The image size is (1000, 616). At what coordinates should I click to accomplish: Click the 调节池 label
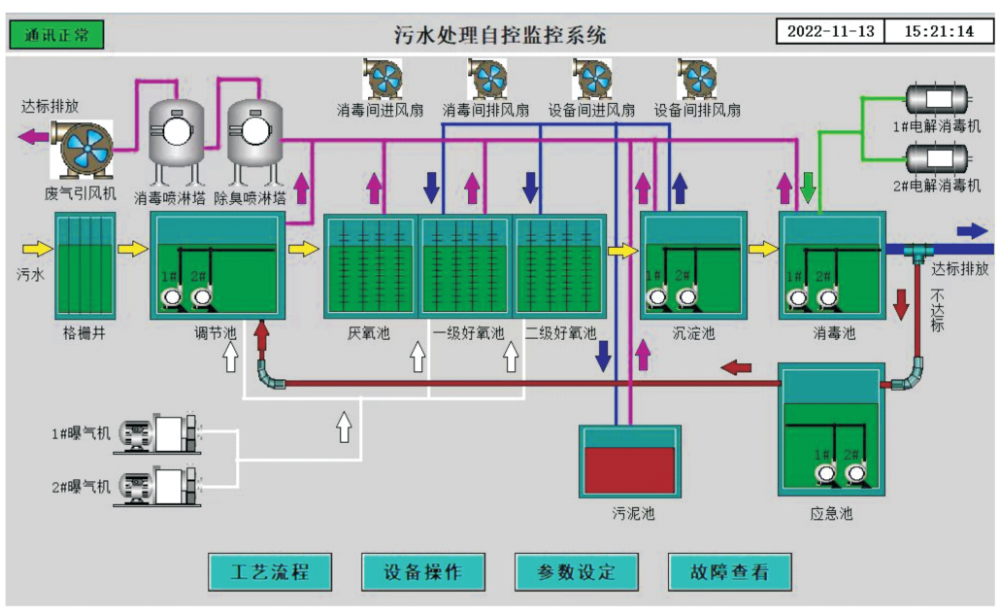[x=215, y=333]
